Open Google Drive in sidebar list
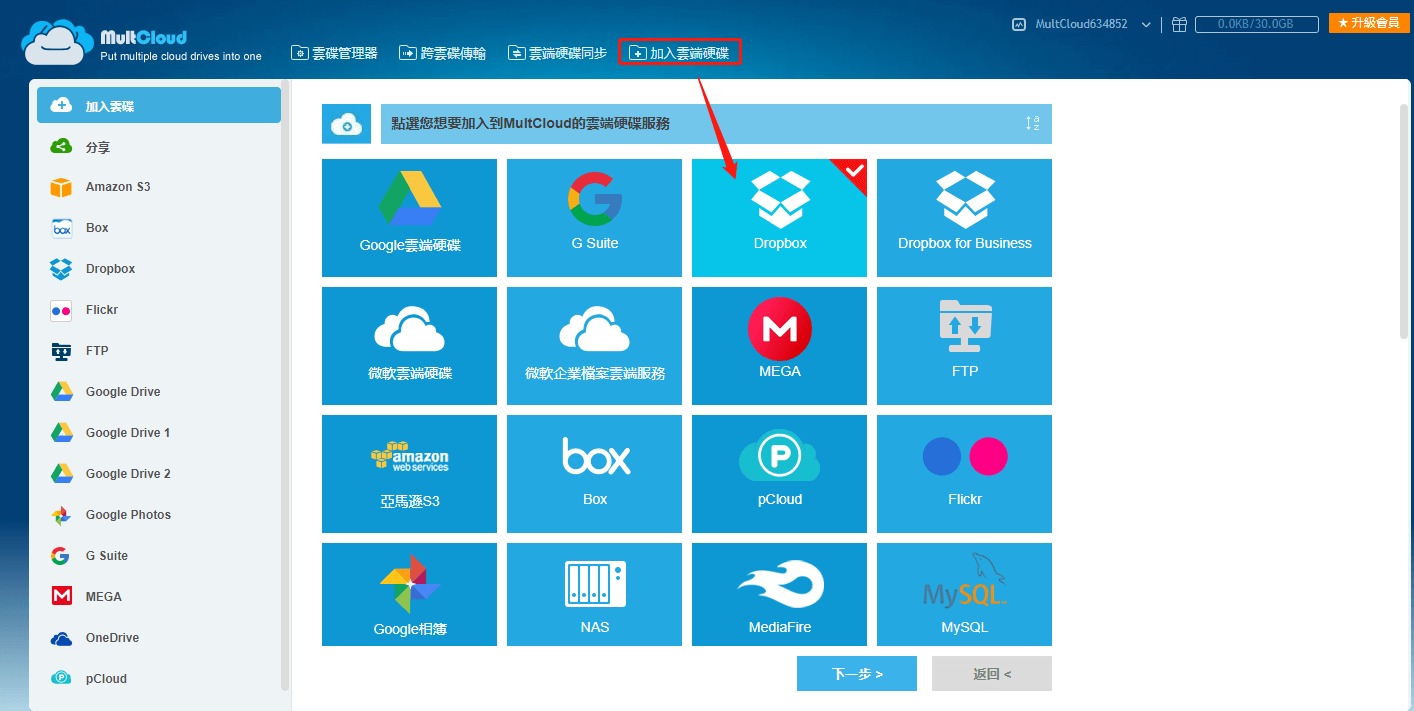This screenshot has height=711, width=1414. point(159,392)
